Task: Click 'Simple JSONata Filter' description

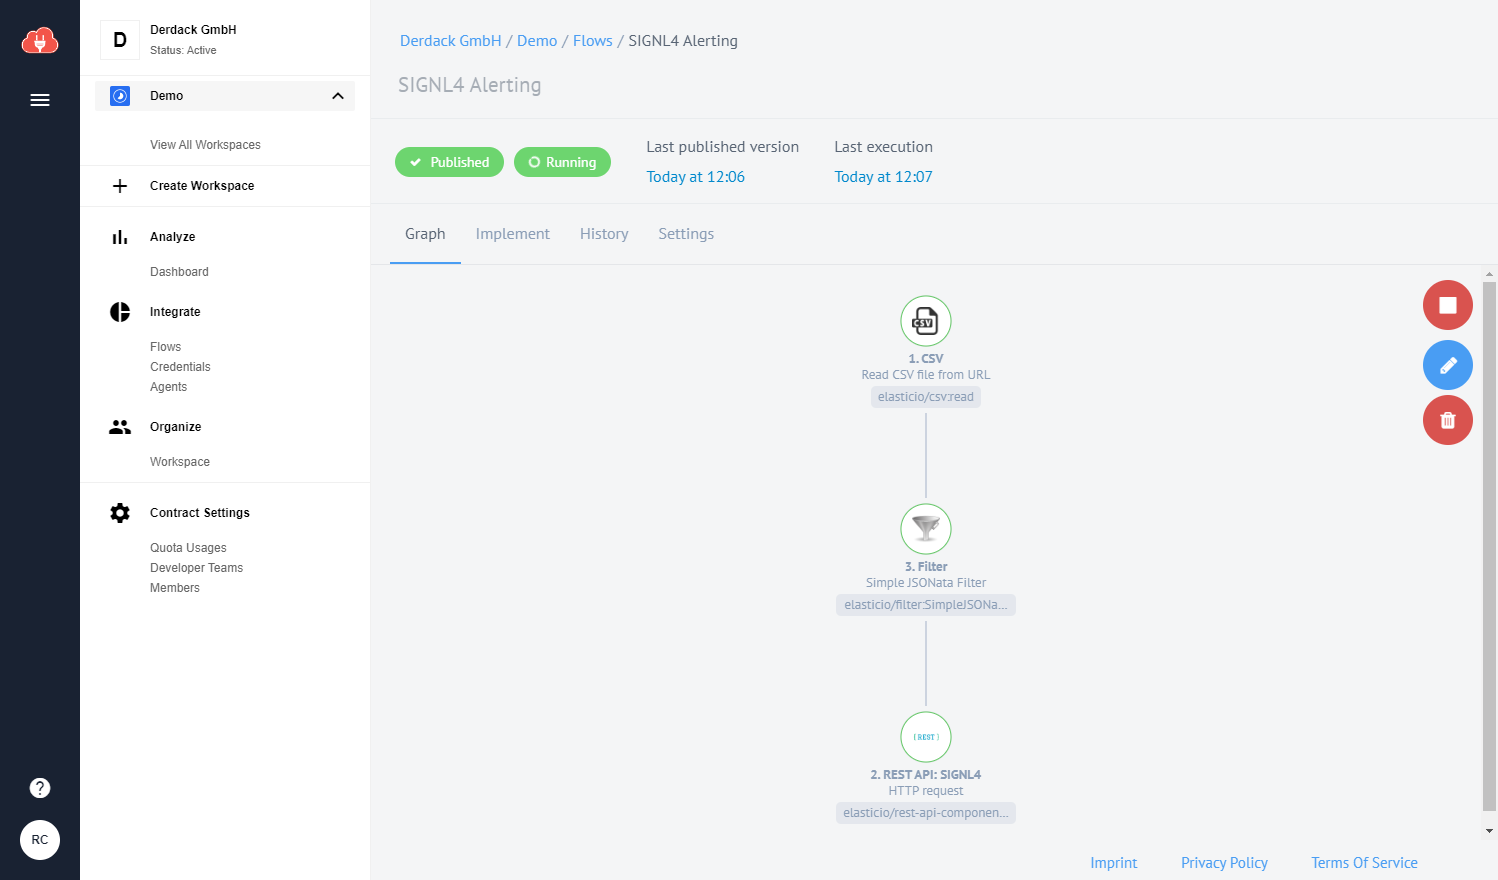Action: pos(926,583)
